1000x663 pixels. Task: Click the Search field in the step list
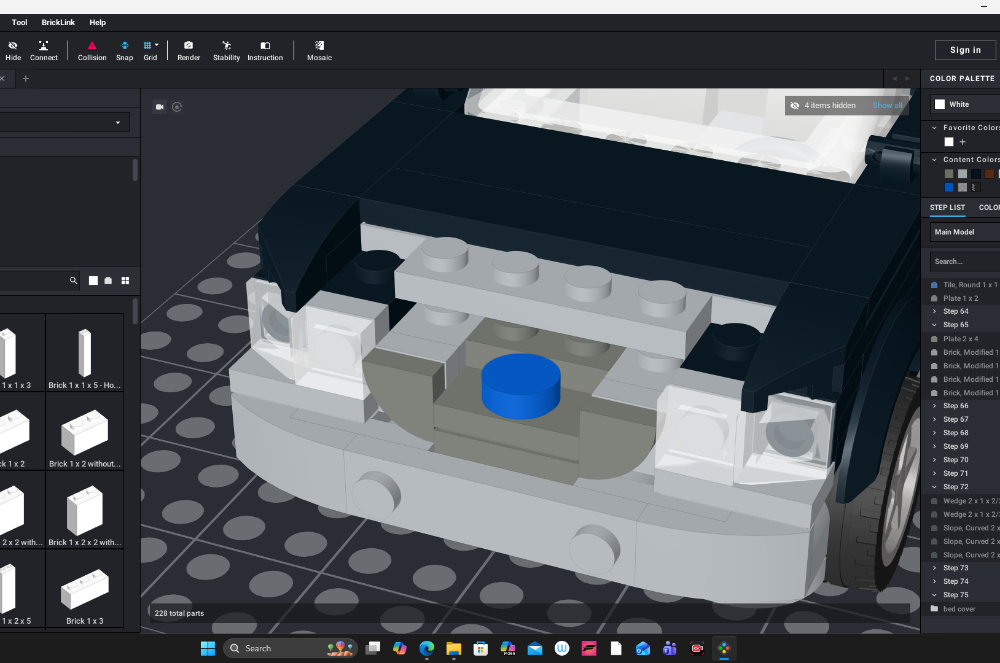(963, 261)
